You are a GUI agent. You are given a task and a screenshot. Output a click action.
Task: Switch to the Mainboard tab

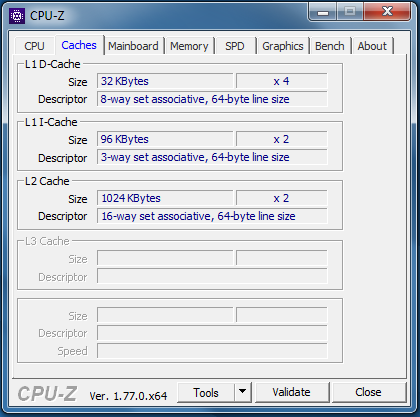(134, 46)
